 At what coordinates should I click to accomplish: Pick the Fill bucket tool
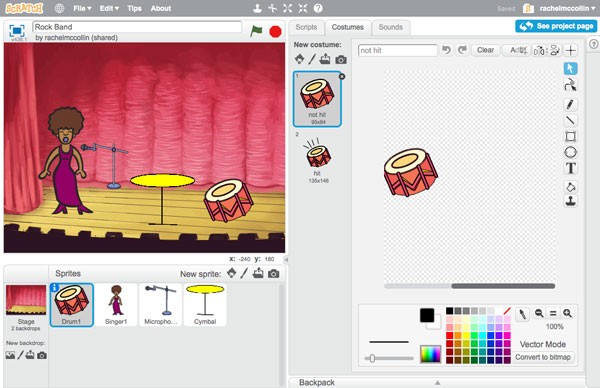570,187
